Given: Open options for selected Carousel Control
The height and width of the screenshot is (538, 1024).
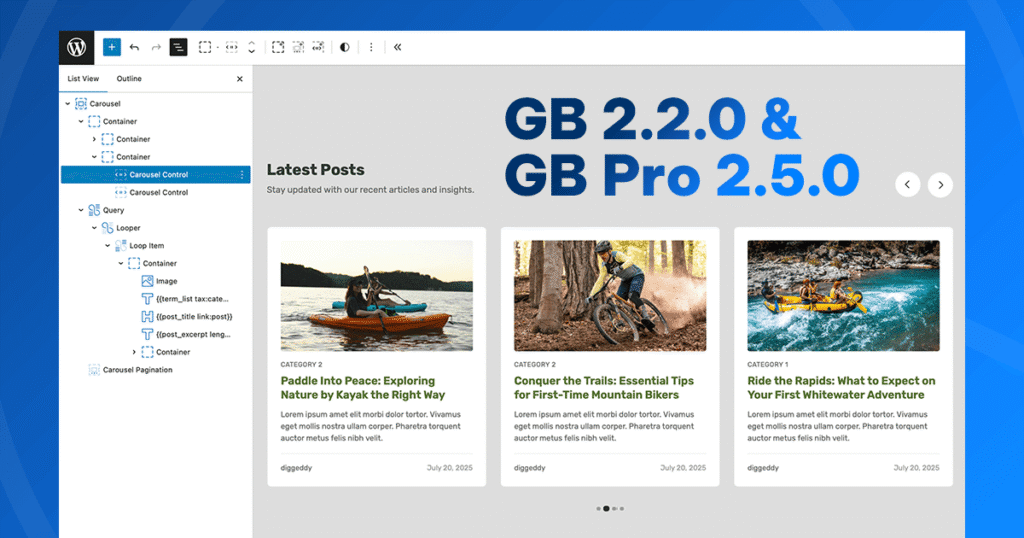Looking at the screenshot, I should [242, 174].
